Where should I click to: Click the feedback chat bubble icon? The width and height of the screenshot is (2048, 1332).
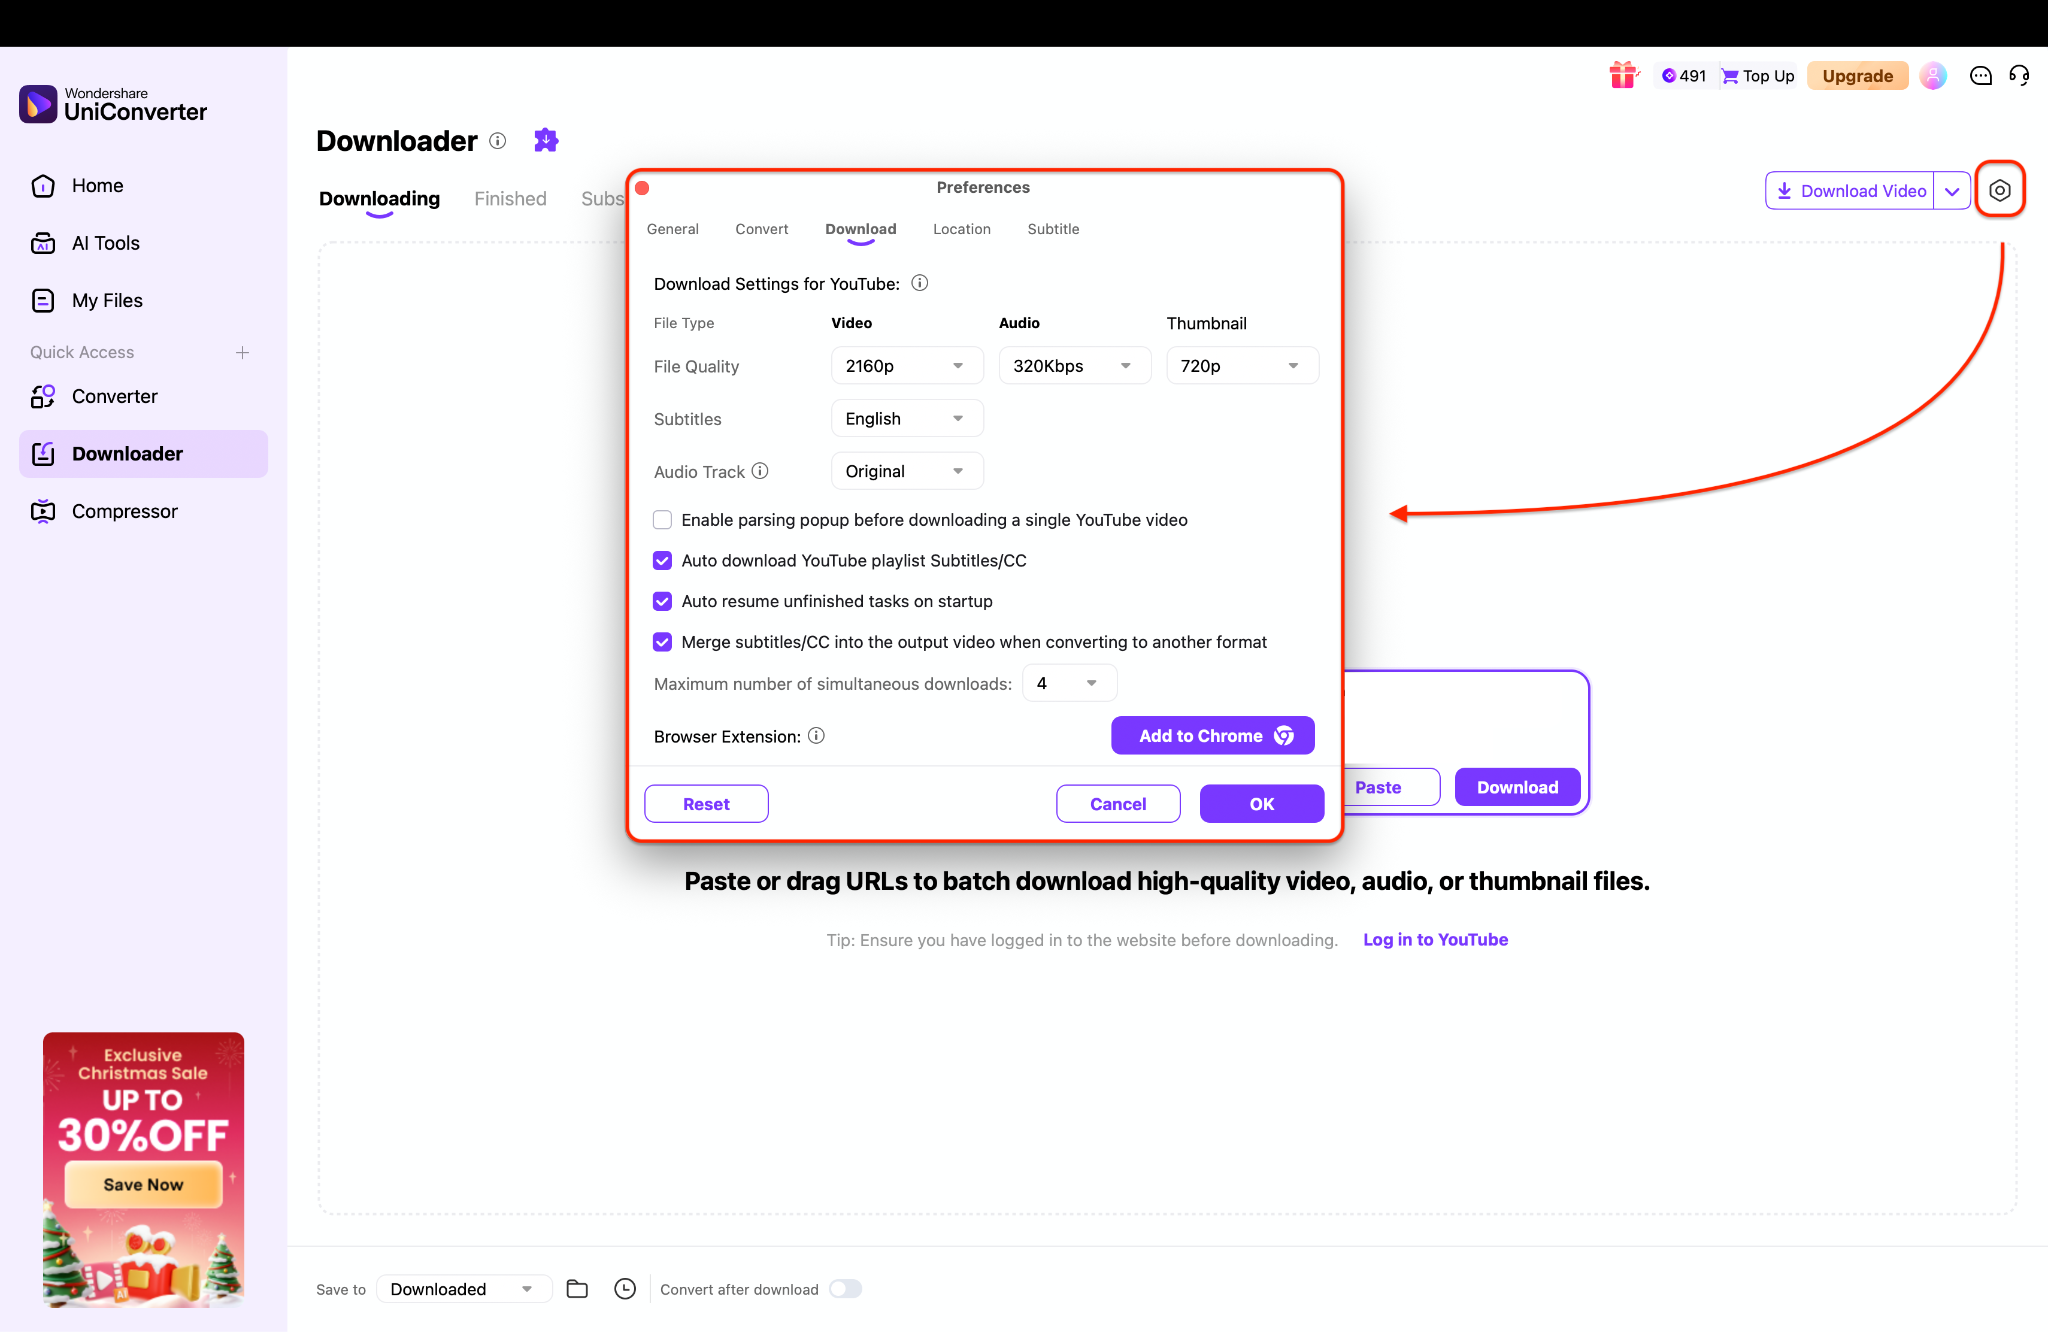(x=1980, y=75)
